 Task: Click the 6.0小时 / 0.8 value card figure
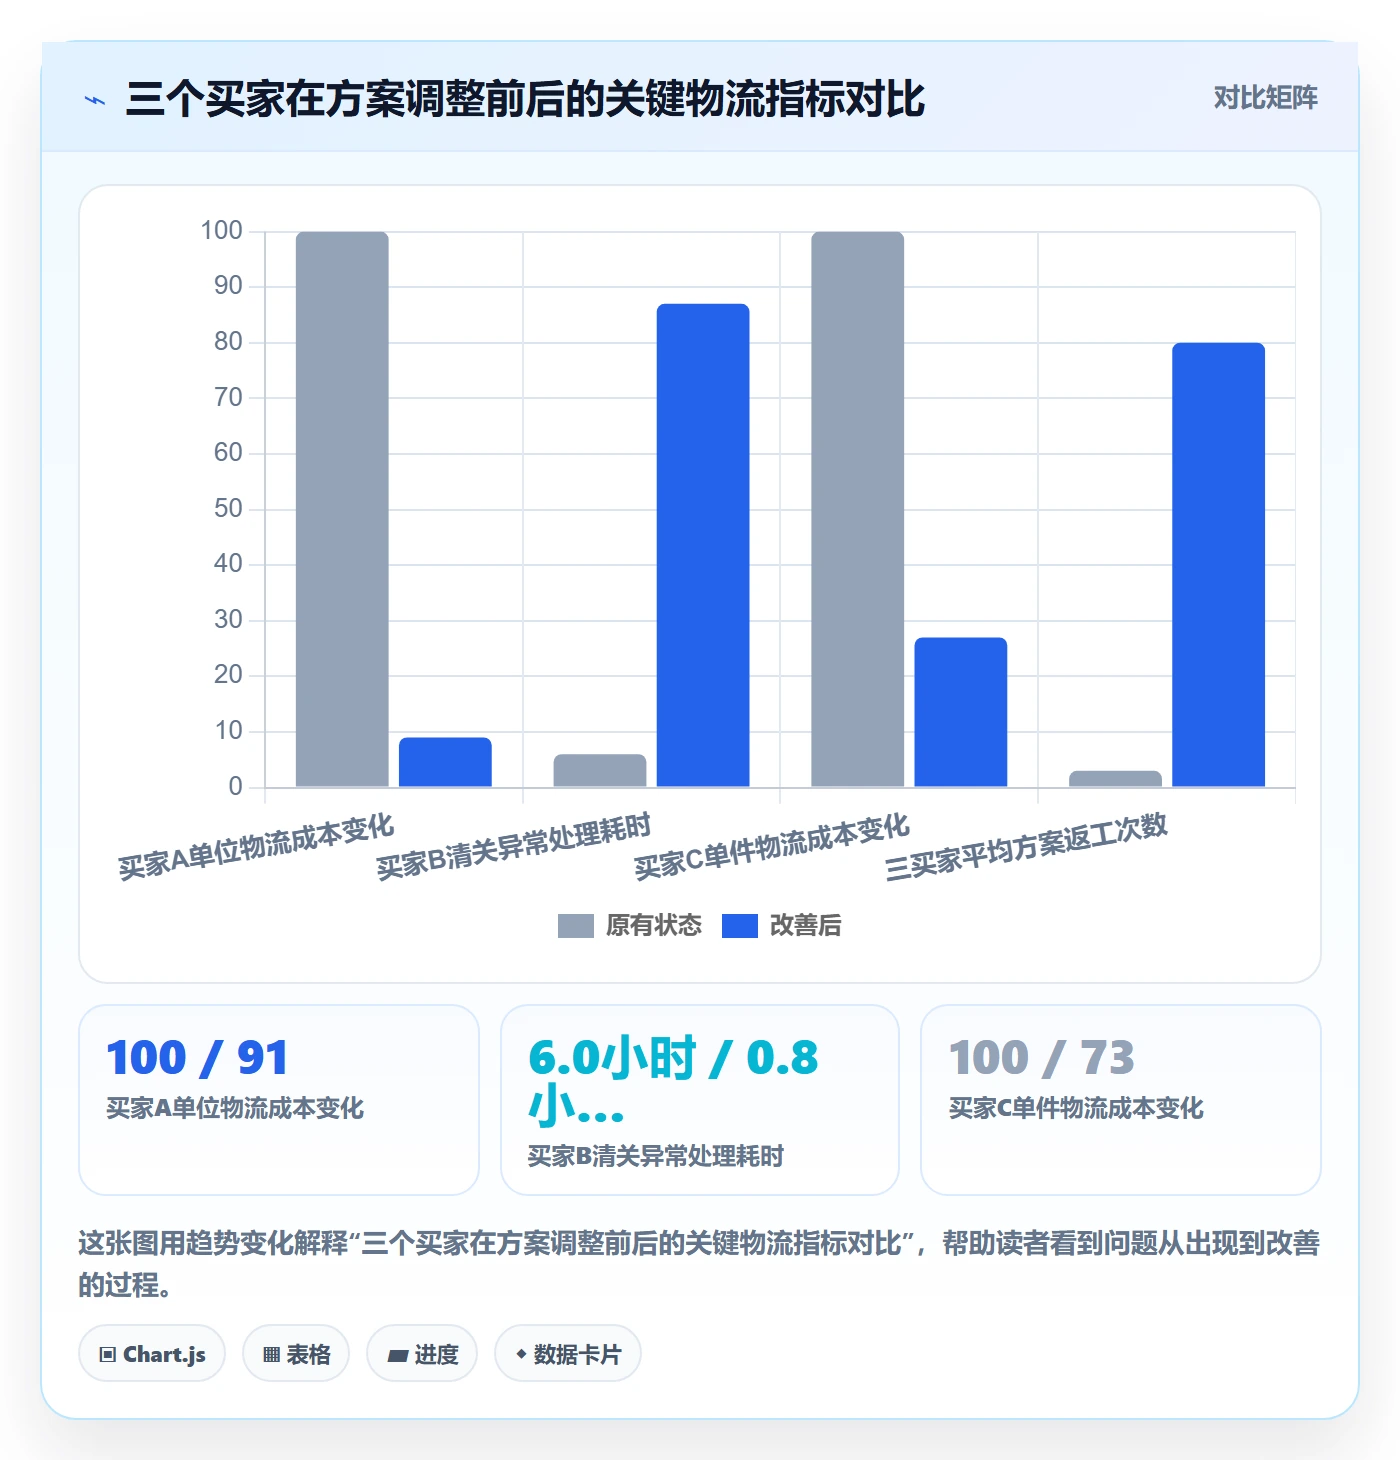click(673, 1082)
